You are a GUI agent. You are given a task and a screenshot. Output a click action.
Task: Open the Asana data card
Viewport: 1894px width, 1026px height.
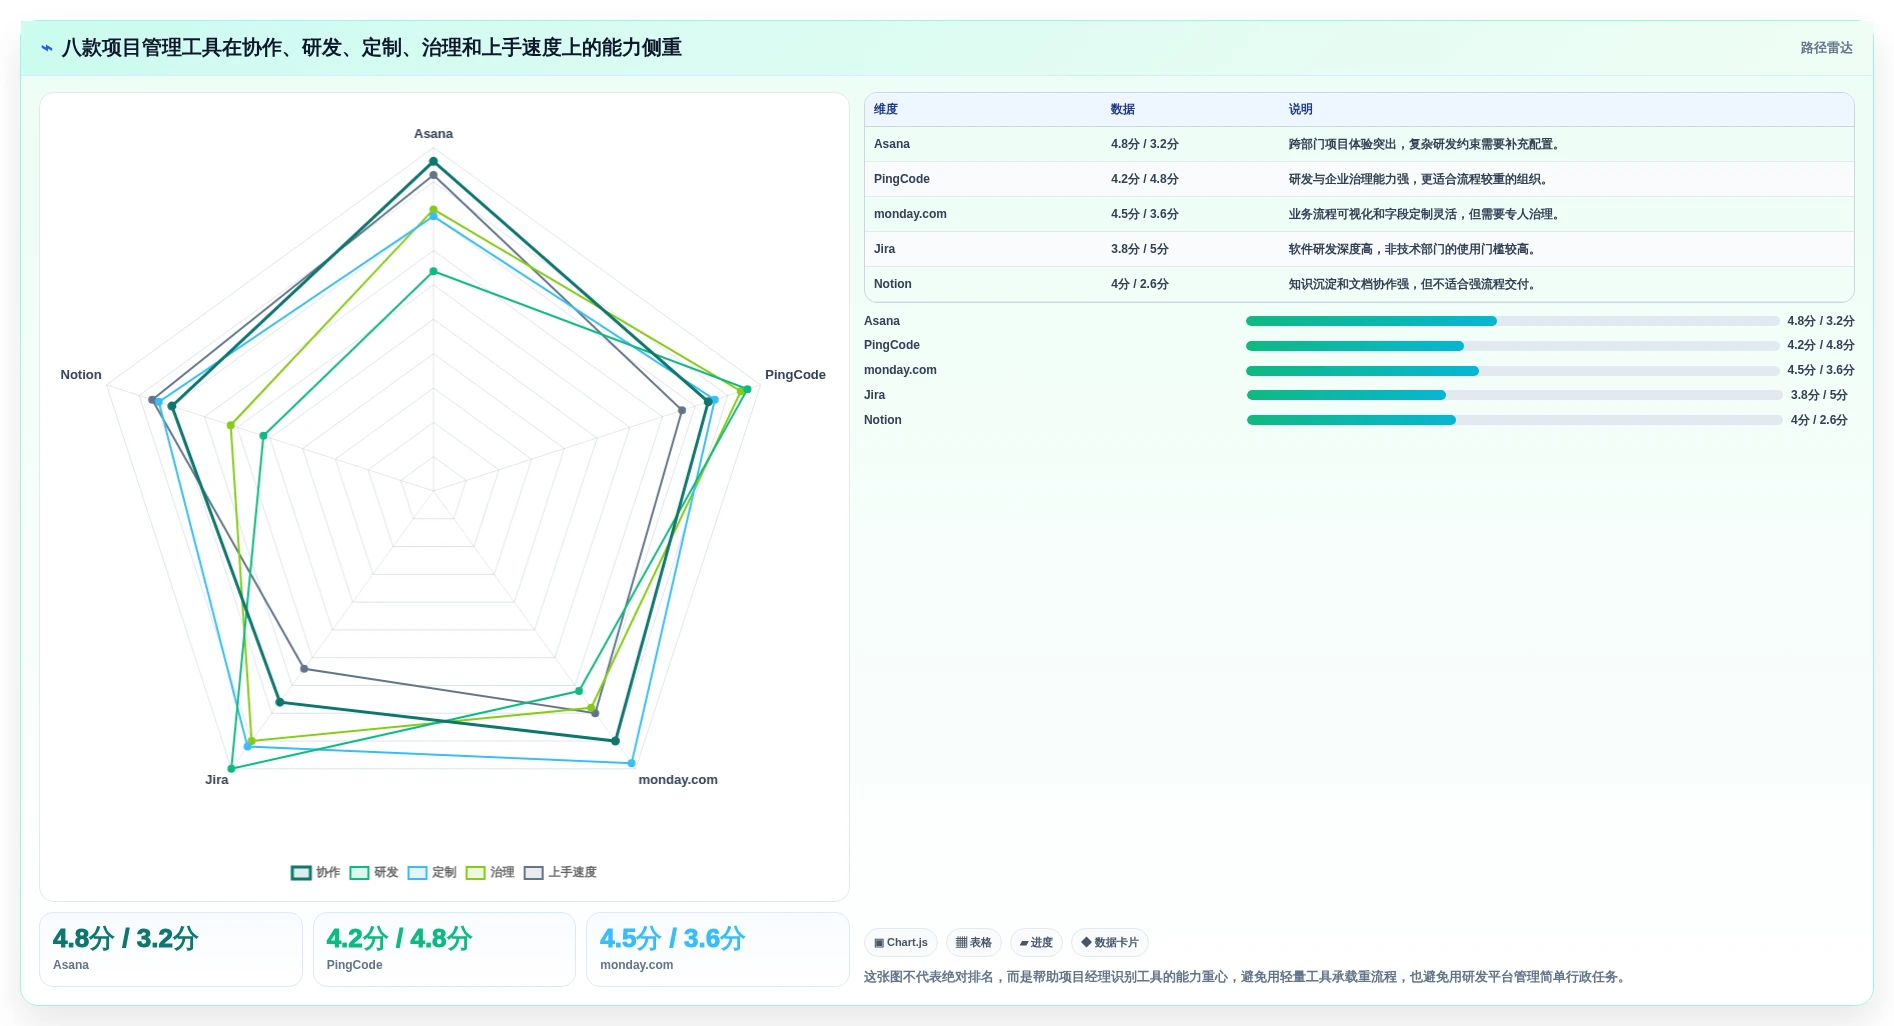[x=171, y=949]
